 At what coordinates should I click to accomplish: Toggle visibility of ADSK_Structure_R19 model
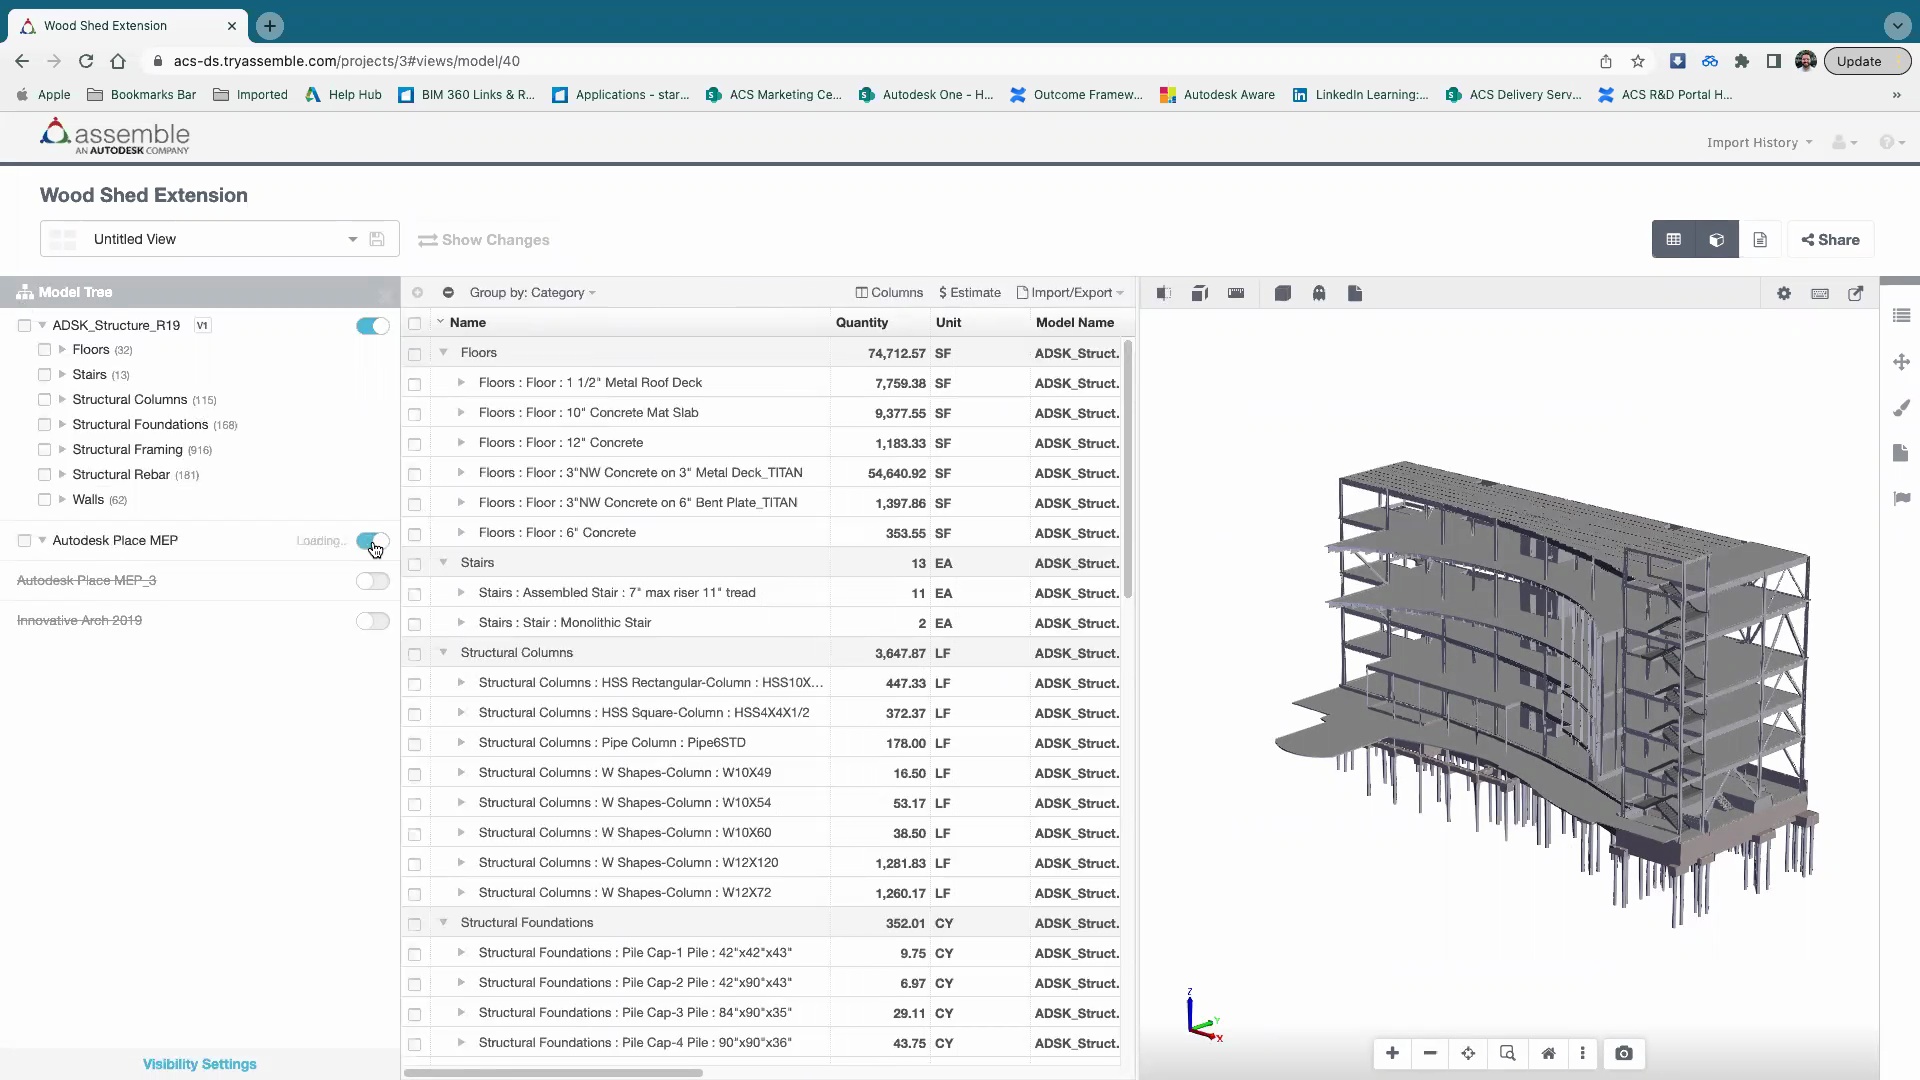tap(371, 326)
